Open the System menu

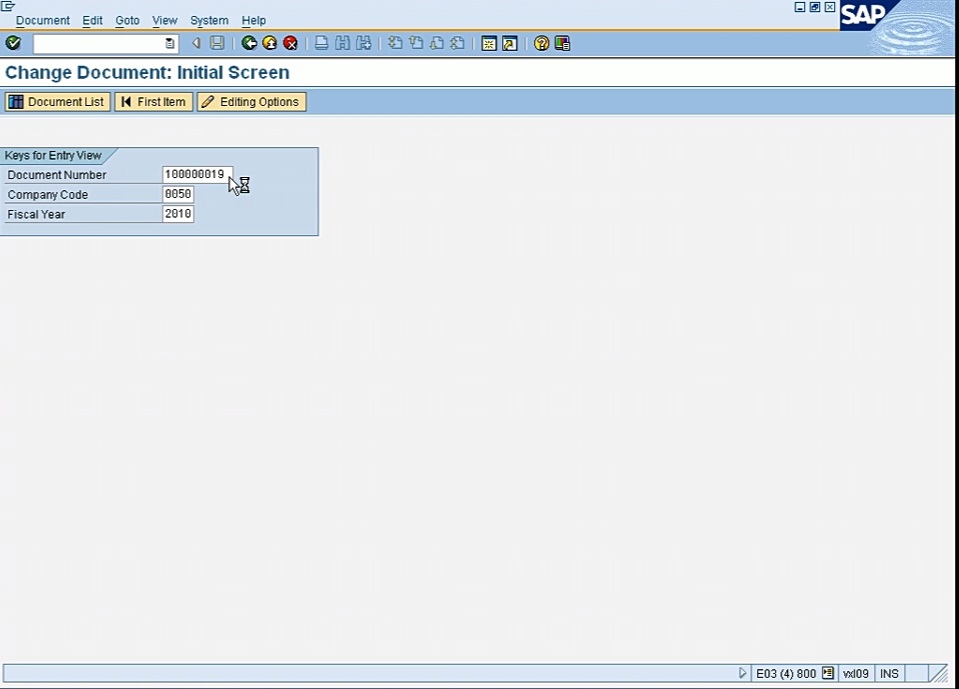click(209, 20)
